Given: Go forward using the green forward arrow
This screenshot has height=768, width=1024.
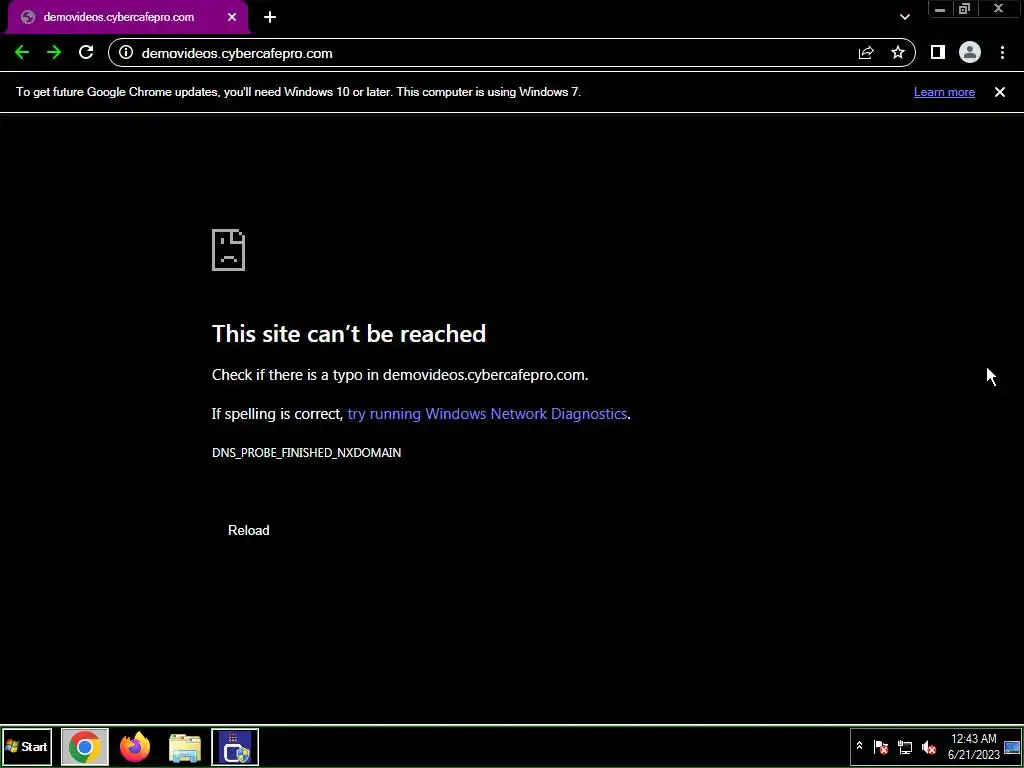Looking at the screenshot, I should coord(54,53).
